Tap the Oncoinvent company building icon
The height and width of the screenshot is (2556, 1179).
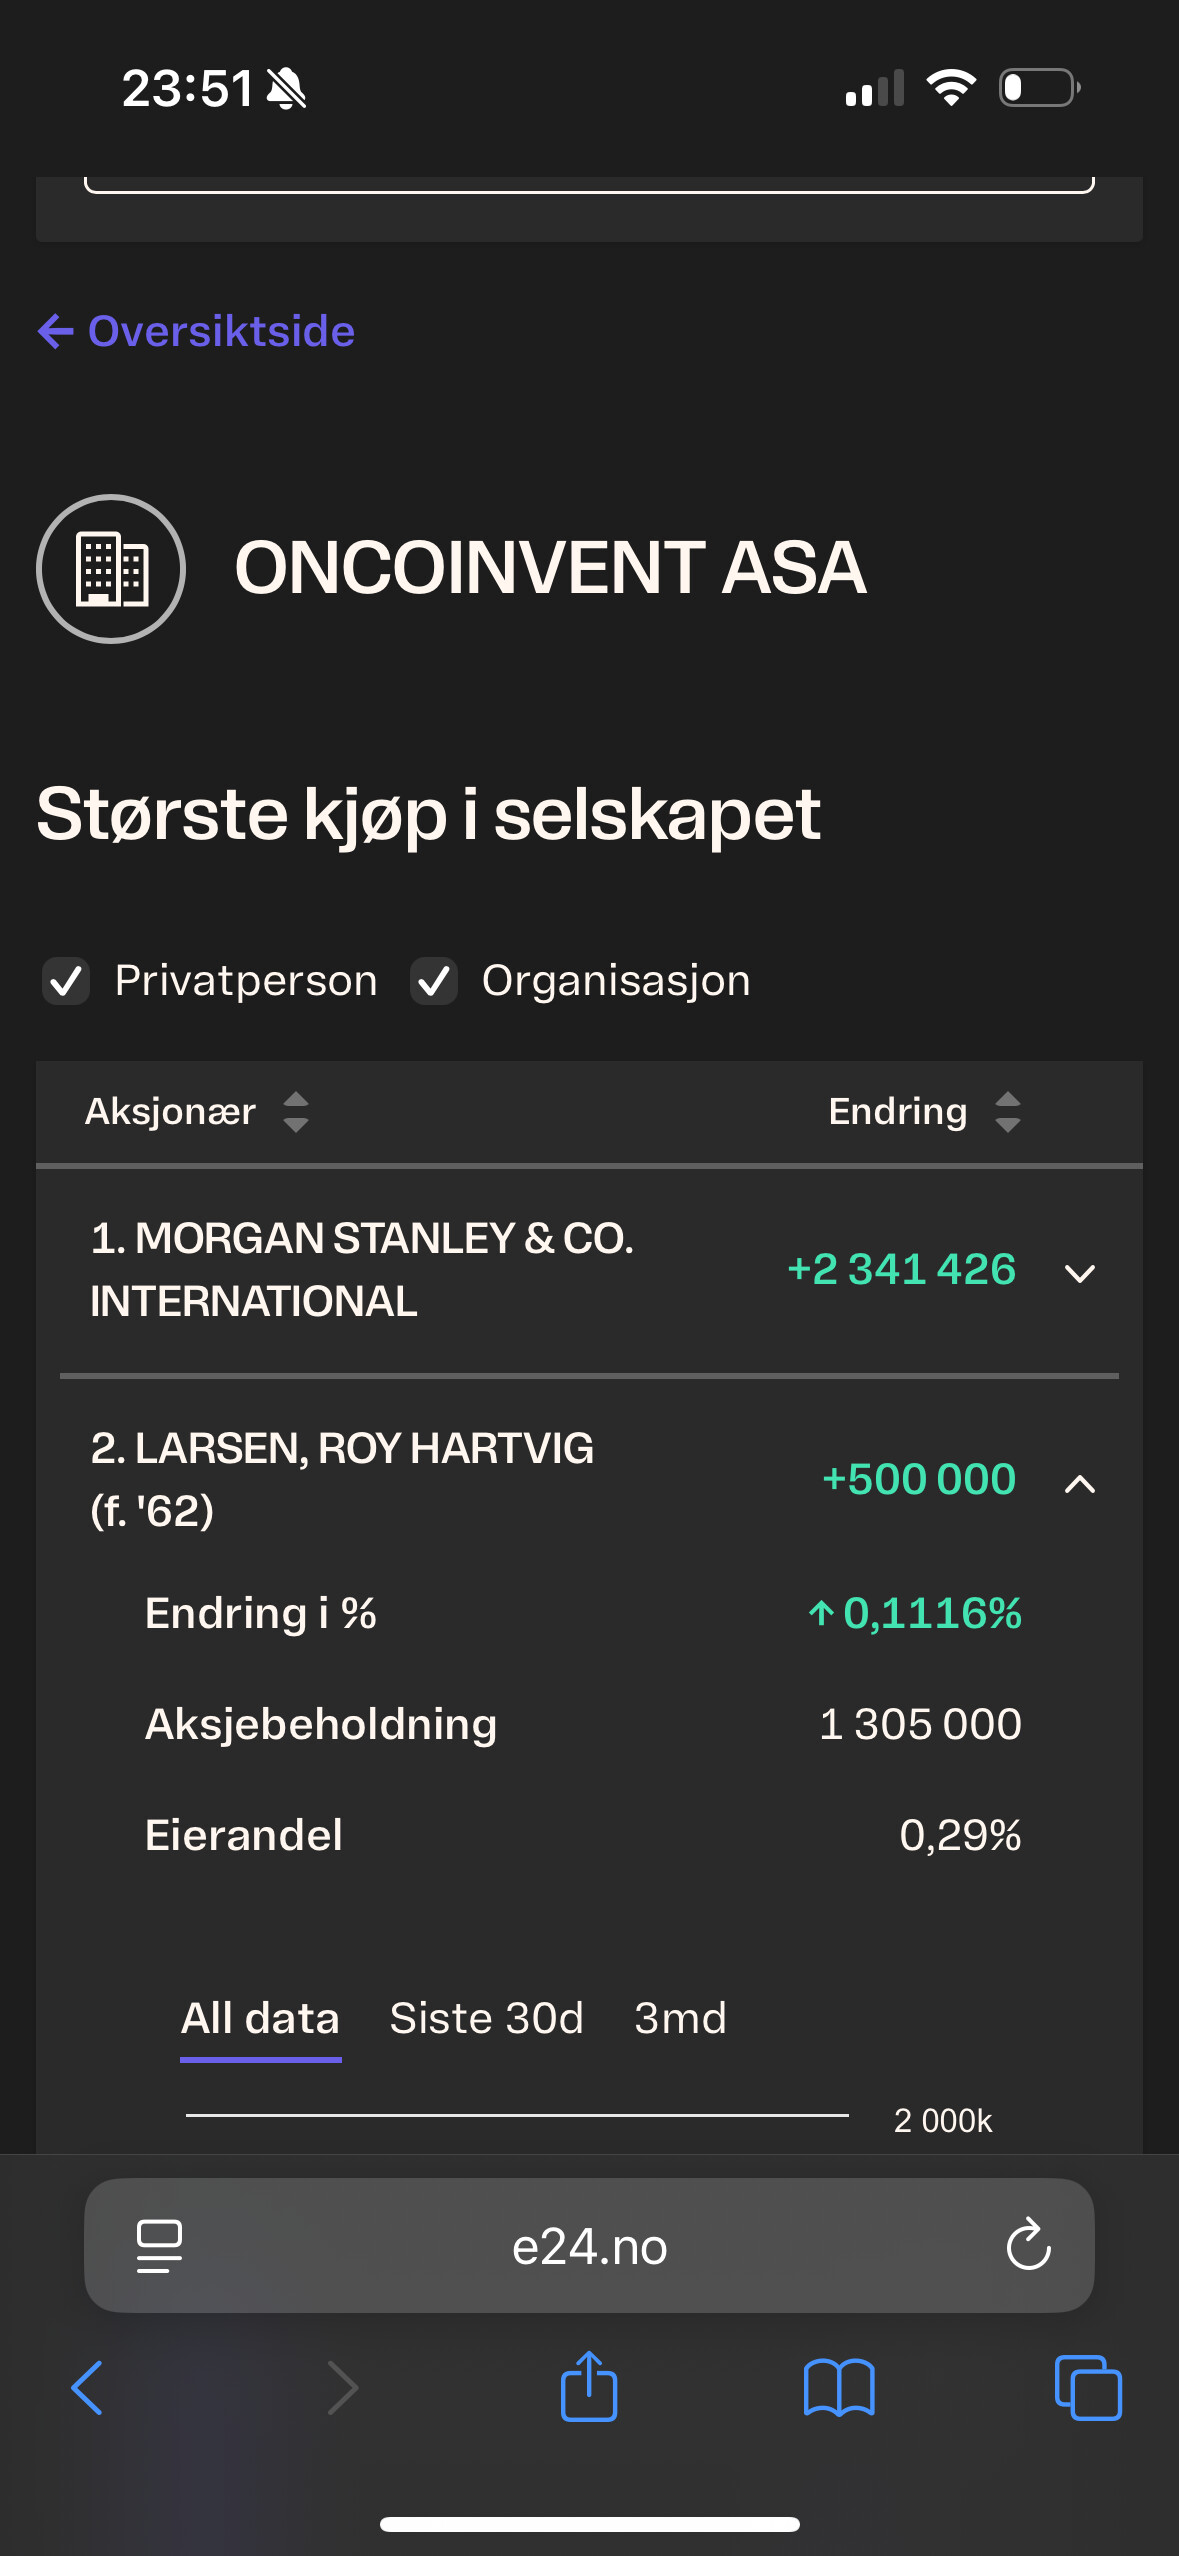[111, 568]
